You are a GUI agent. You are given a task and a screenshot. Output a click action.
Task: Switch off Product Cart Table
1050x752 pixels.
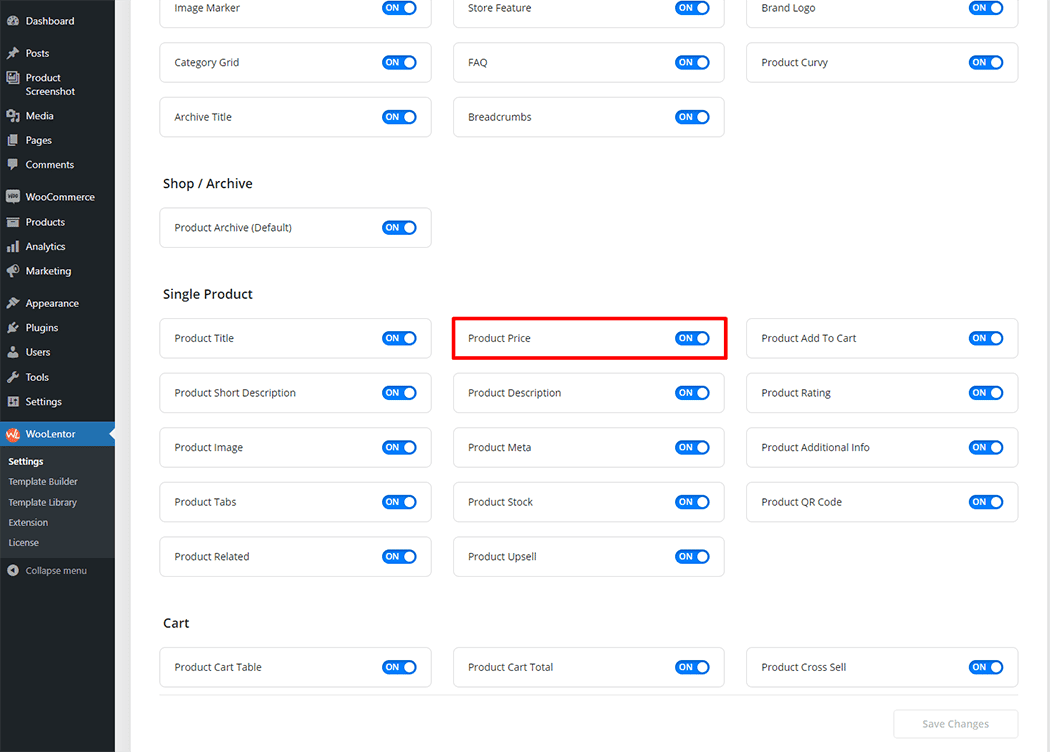click(x=399, y=667)
